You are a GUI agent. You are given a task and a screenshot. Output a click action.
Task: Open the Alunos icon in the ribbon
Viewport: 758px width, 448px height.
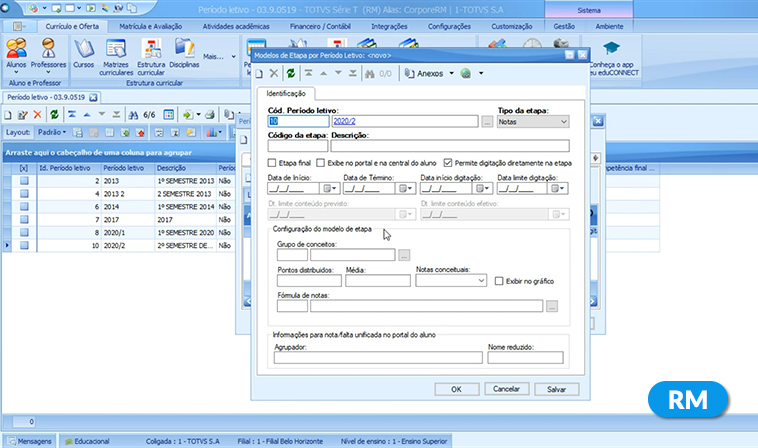(16, 54)
